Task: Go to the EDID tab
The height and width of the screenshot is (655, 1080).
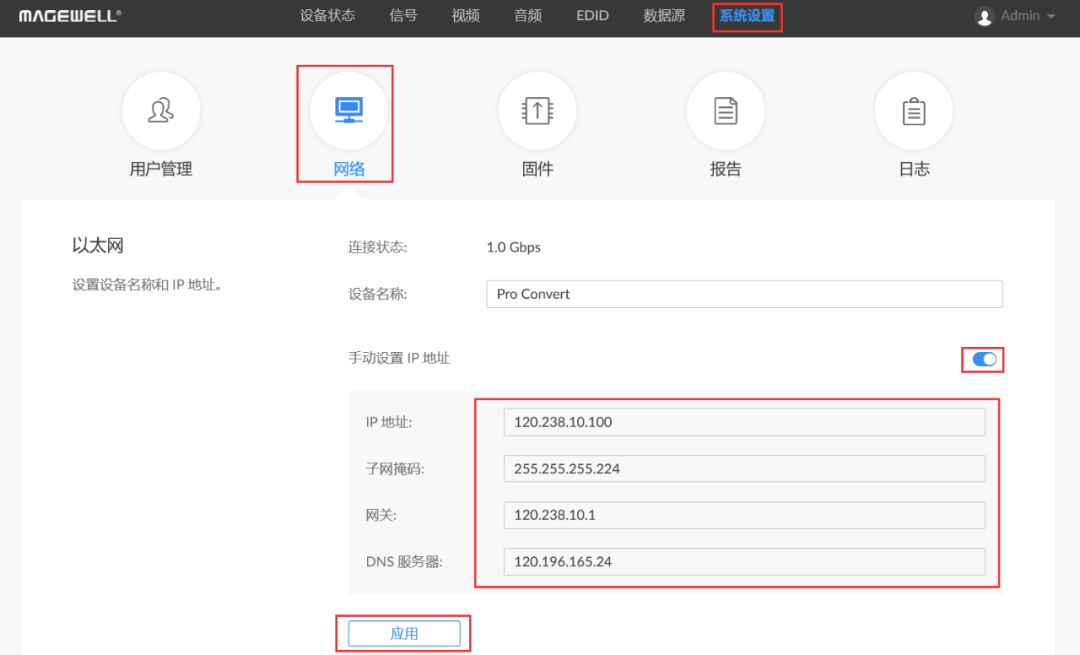Action: (x=592, y=16)
